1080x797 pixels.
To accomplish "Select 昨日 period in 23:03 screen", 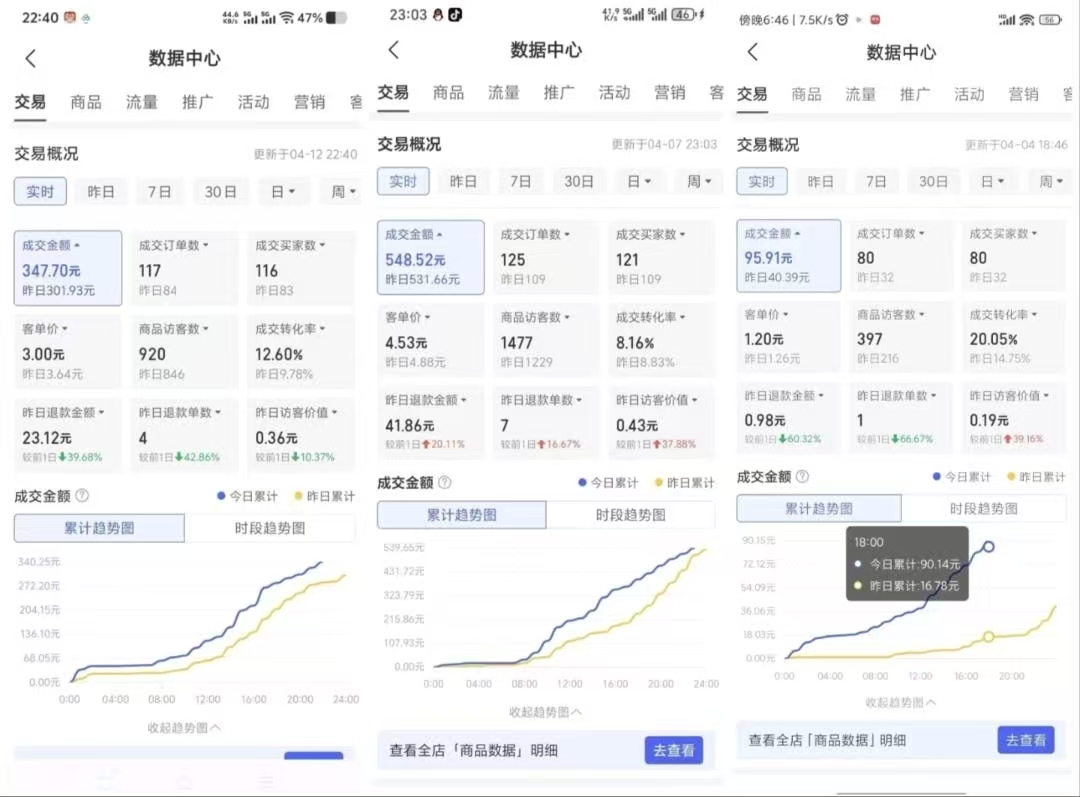I will coord(463,181).
